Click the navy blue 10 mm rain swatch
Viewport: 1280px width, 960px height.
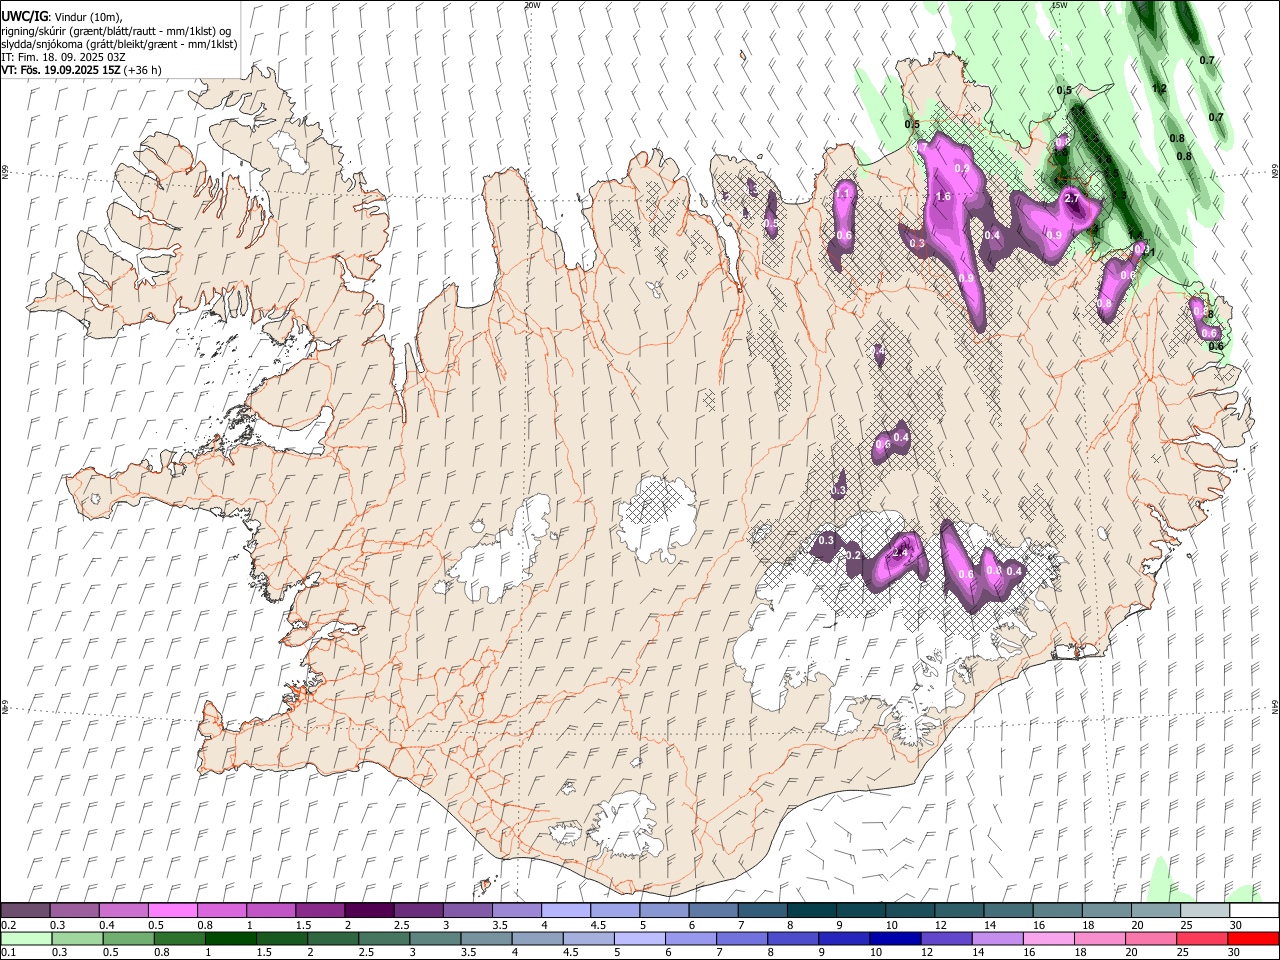[x=895, y=938]
